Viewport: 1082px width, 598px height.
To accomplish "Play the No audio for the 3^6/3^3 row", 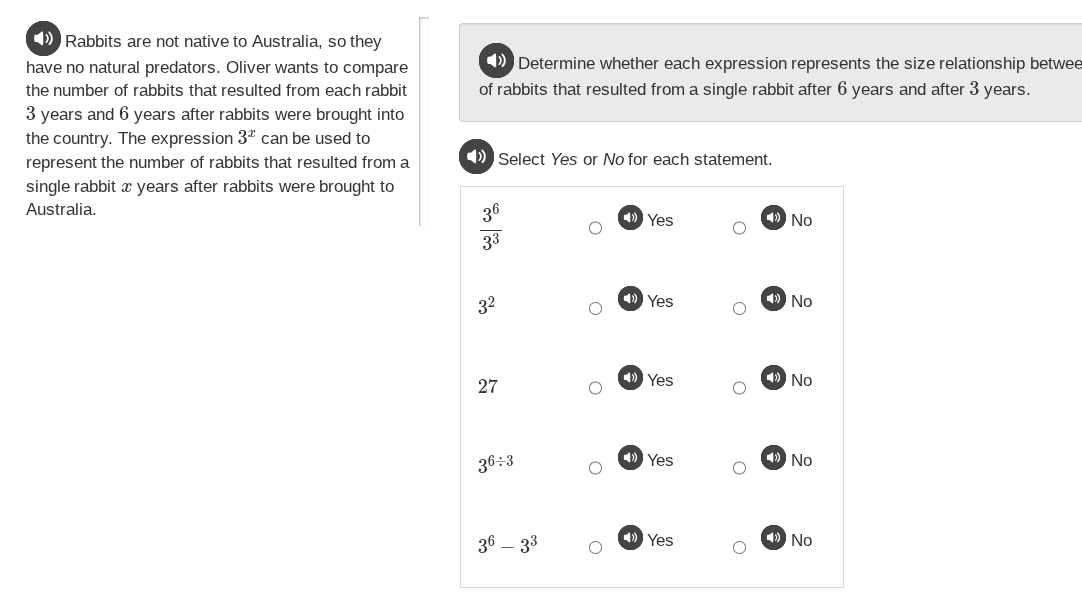I will 773,217.
